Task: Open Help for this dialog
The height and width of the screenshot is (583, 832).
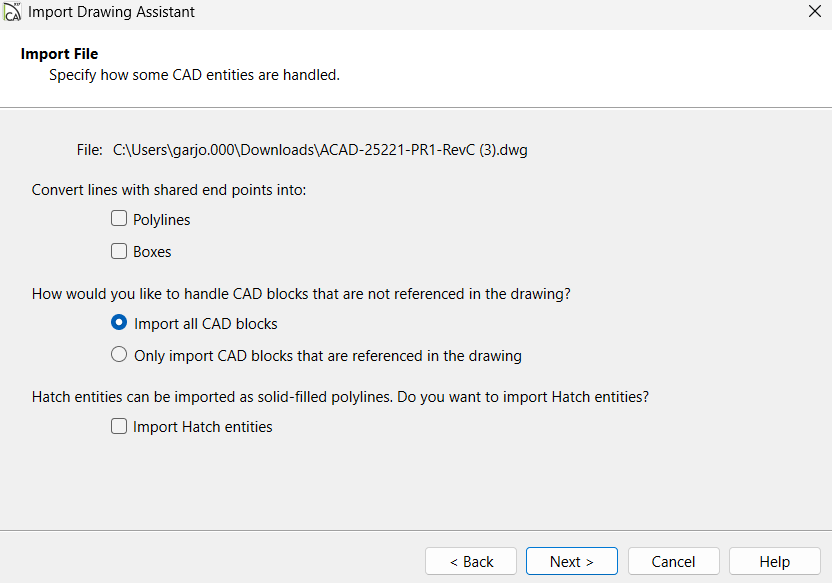Action: [x=774, y=561]
